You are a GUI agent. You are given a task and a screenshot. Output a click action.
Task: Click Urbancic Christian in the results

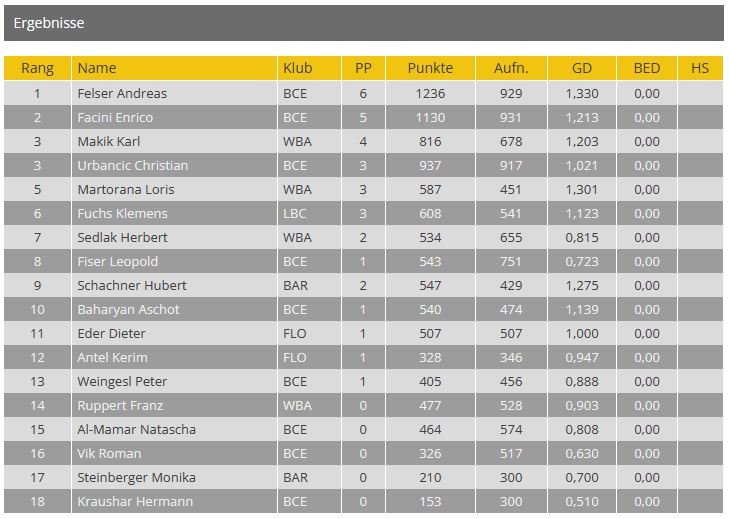tap(133, 166)
